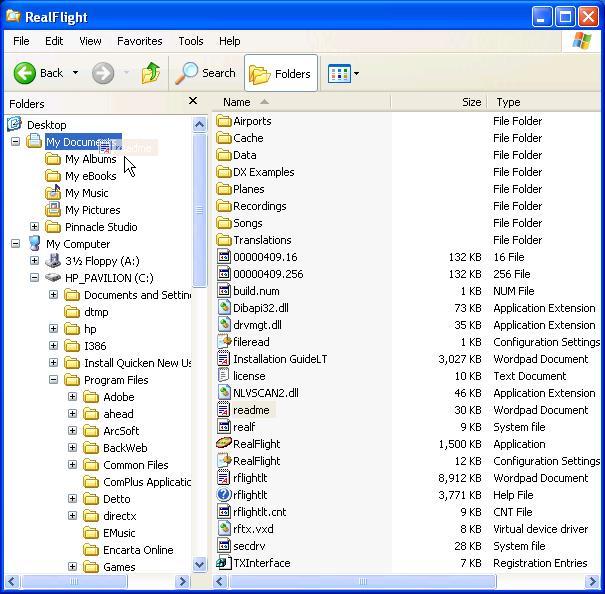Select the NLVSCAN2.dll file name
This screenshot has height=594, width=605.
point(266,393)
